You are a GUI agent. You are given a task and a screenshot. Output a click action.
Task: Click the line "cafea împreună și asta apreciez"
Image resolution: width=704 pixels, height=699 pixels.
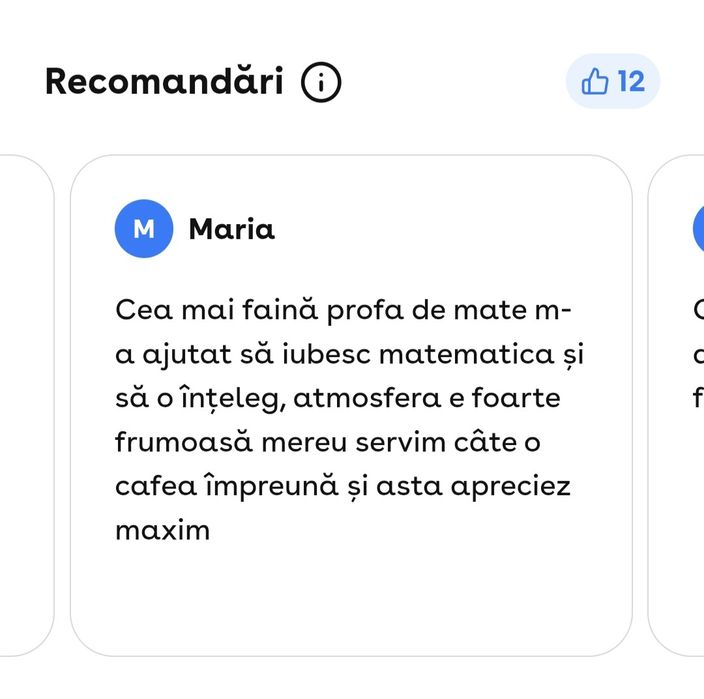pyautogui.click(x=342, y=486)
